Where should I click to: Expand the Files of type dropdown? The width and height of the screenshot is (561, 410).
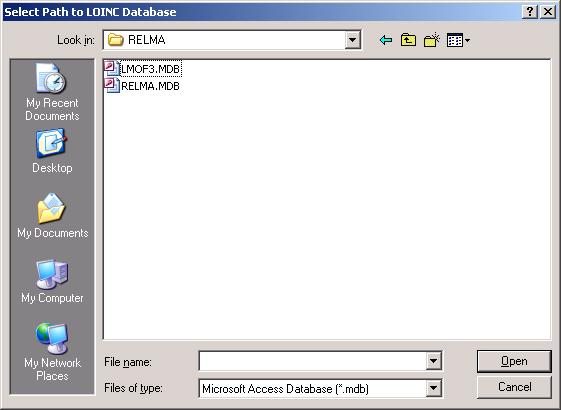click(433, 388)
